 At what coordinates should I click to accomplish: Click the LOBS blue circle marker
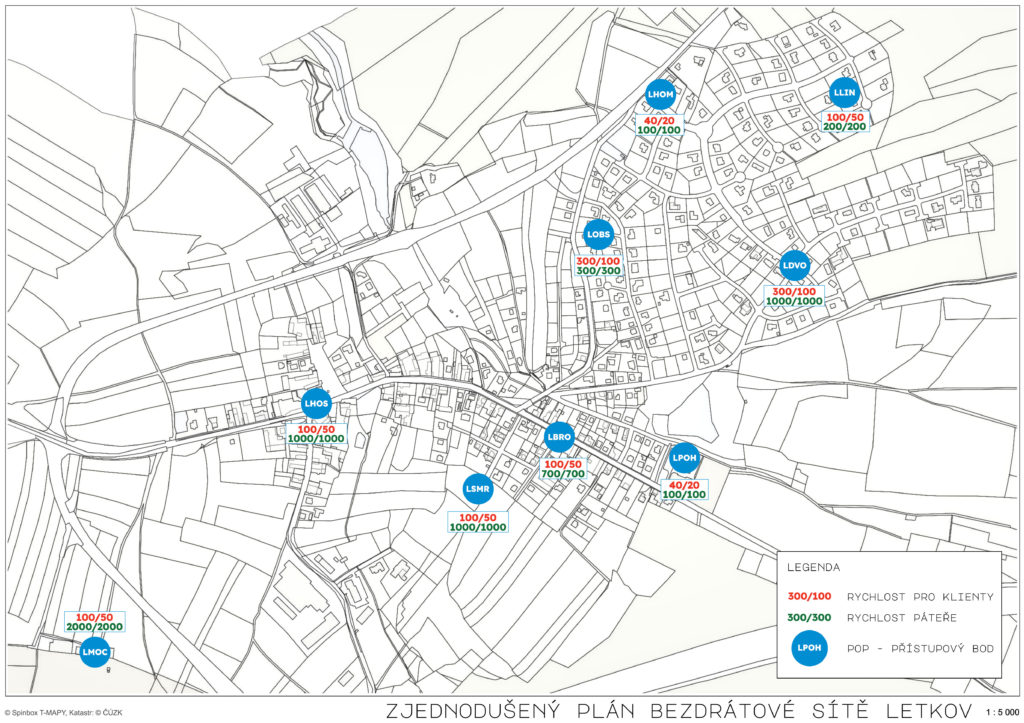(598, 234)
